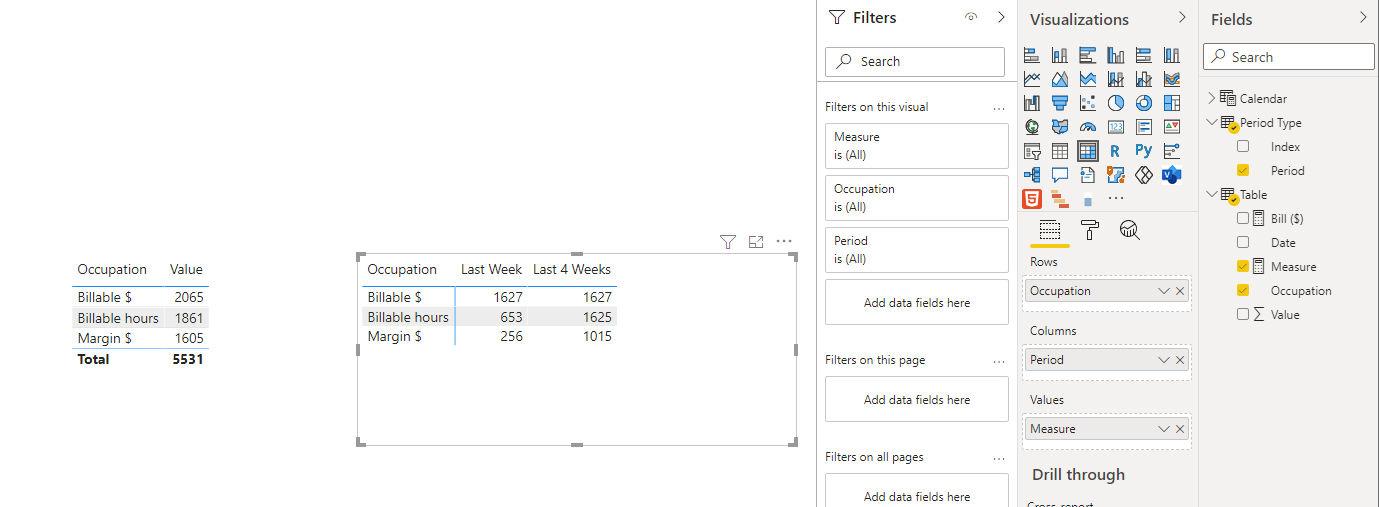Collapse the Filters pane with its chevron
Image resolution: width=1379 pixels, height=507 pixels.
[1001, 18]
